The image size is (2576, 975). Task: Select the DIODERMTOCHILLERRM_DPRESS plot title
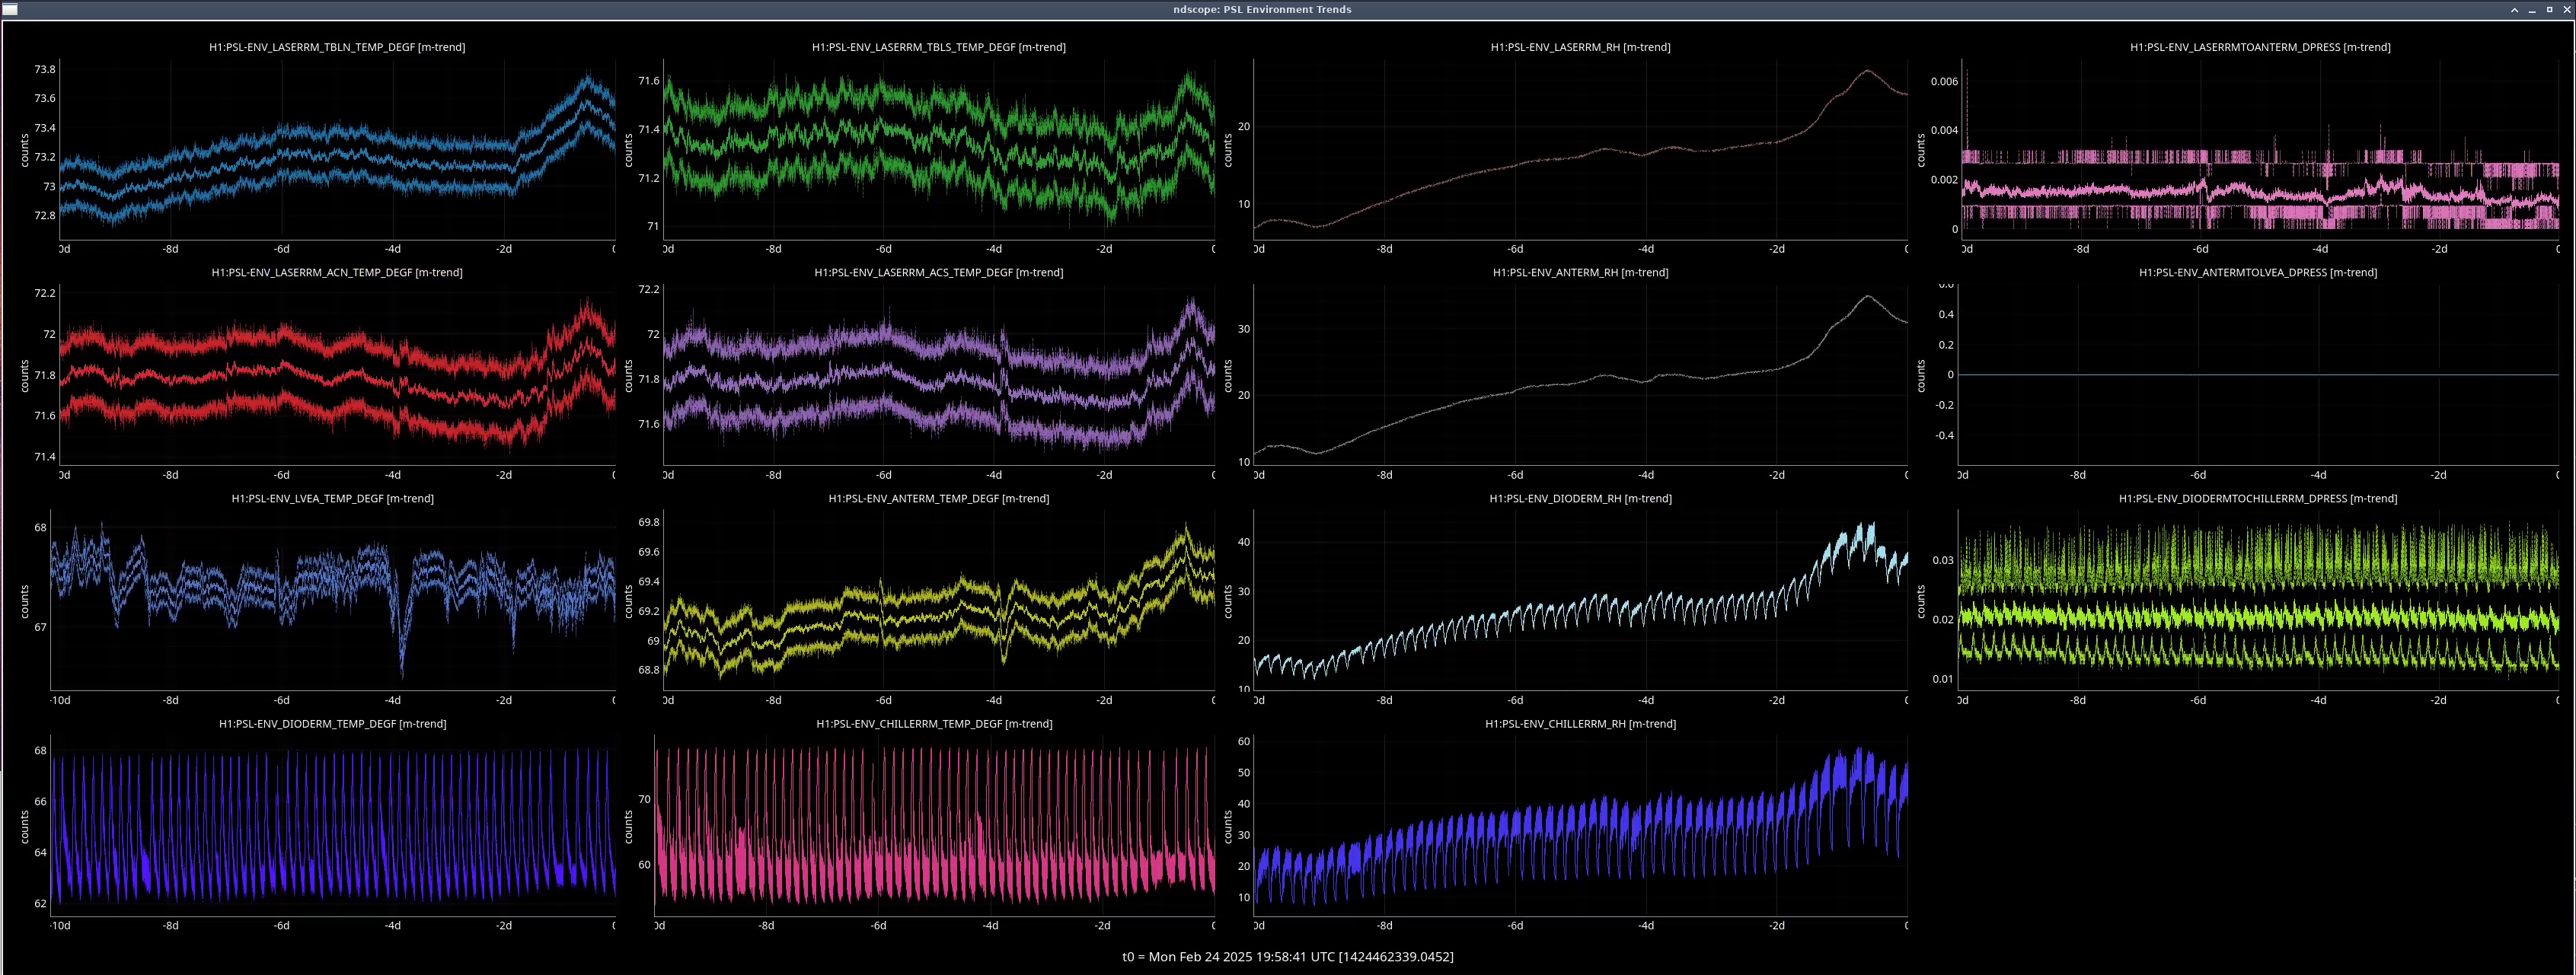tap(2258, 498)
